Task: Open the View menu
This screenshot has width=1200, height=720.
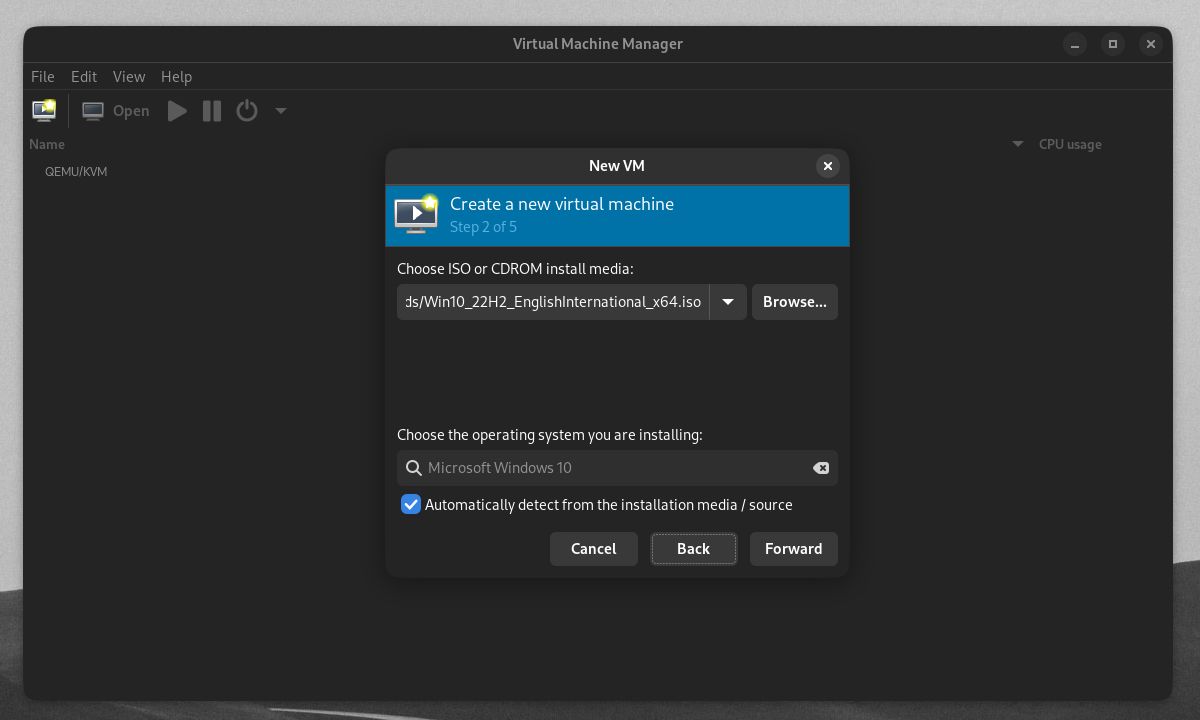Action: 129,76
